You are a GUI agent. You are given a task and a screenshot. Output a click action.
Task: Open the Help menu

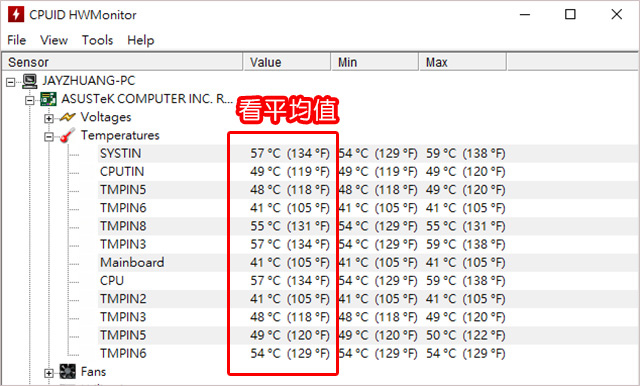140,40
